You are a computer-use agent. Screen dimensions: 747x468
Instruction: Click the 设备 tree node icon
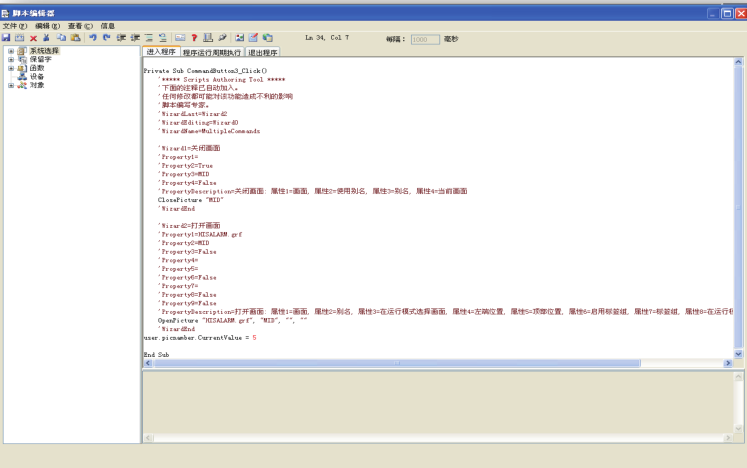click(22, 76)
